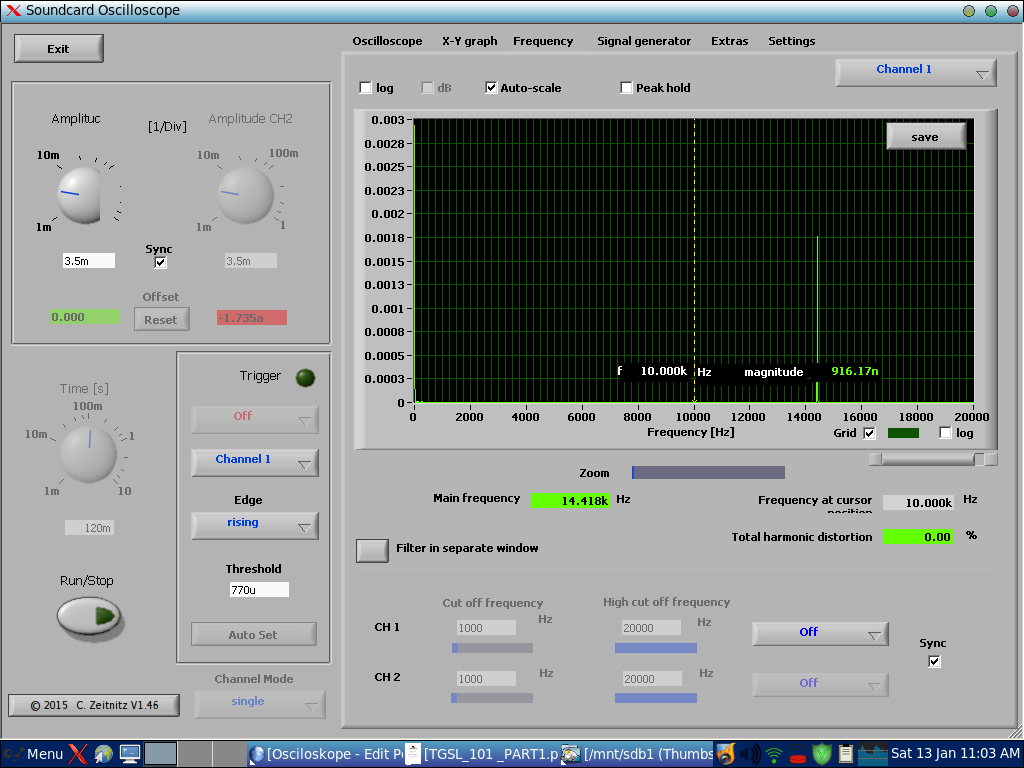Click the volume speaker tray icon

click(x=749, y=754)
